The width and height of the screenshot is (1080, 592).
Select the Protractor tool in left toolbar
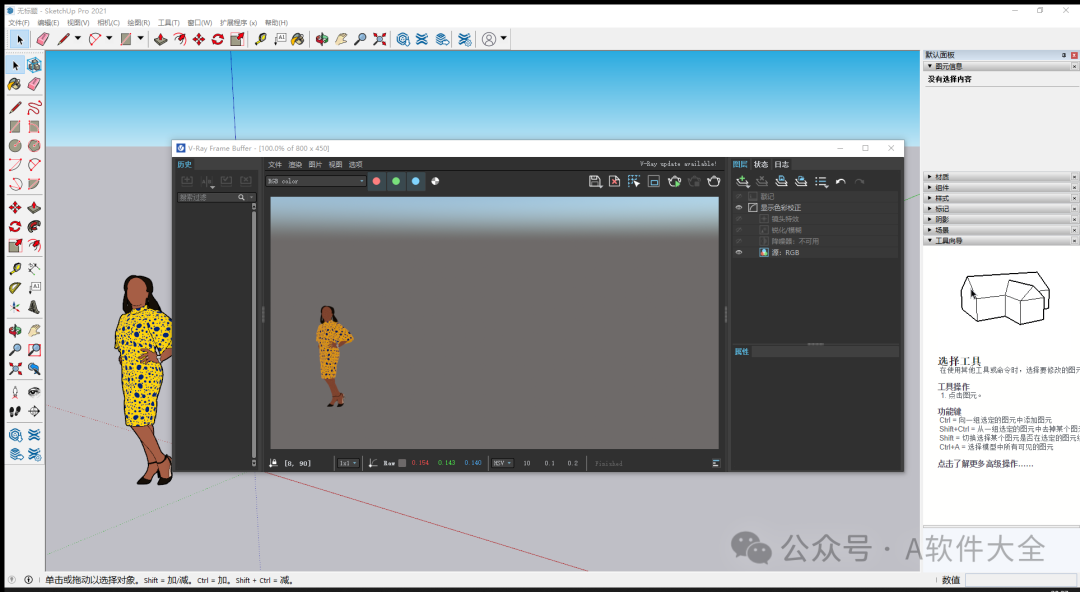coord(14,287)
